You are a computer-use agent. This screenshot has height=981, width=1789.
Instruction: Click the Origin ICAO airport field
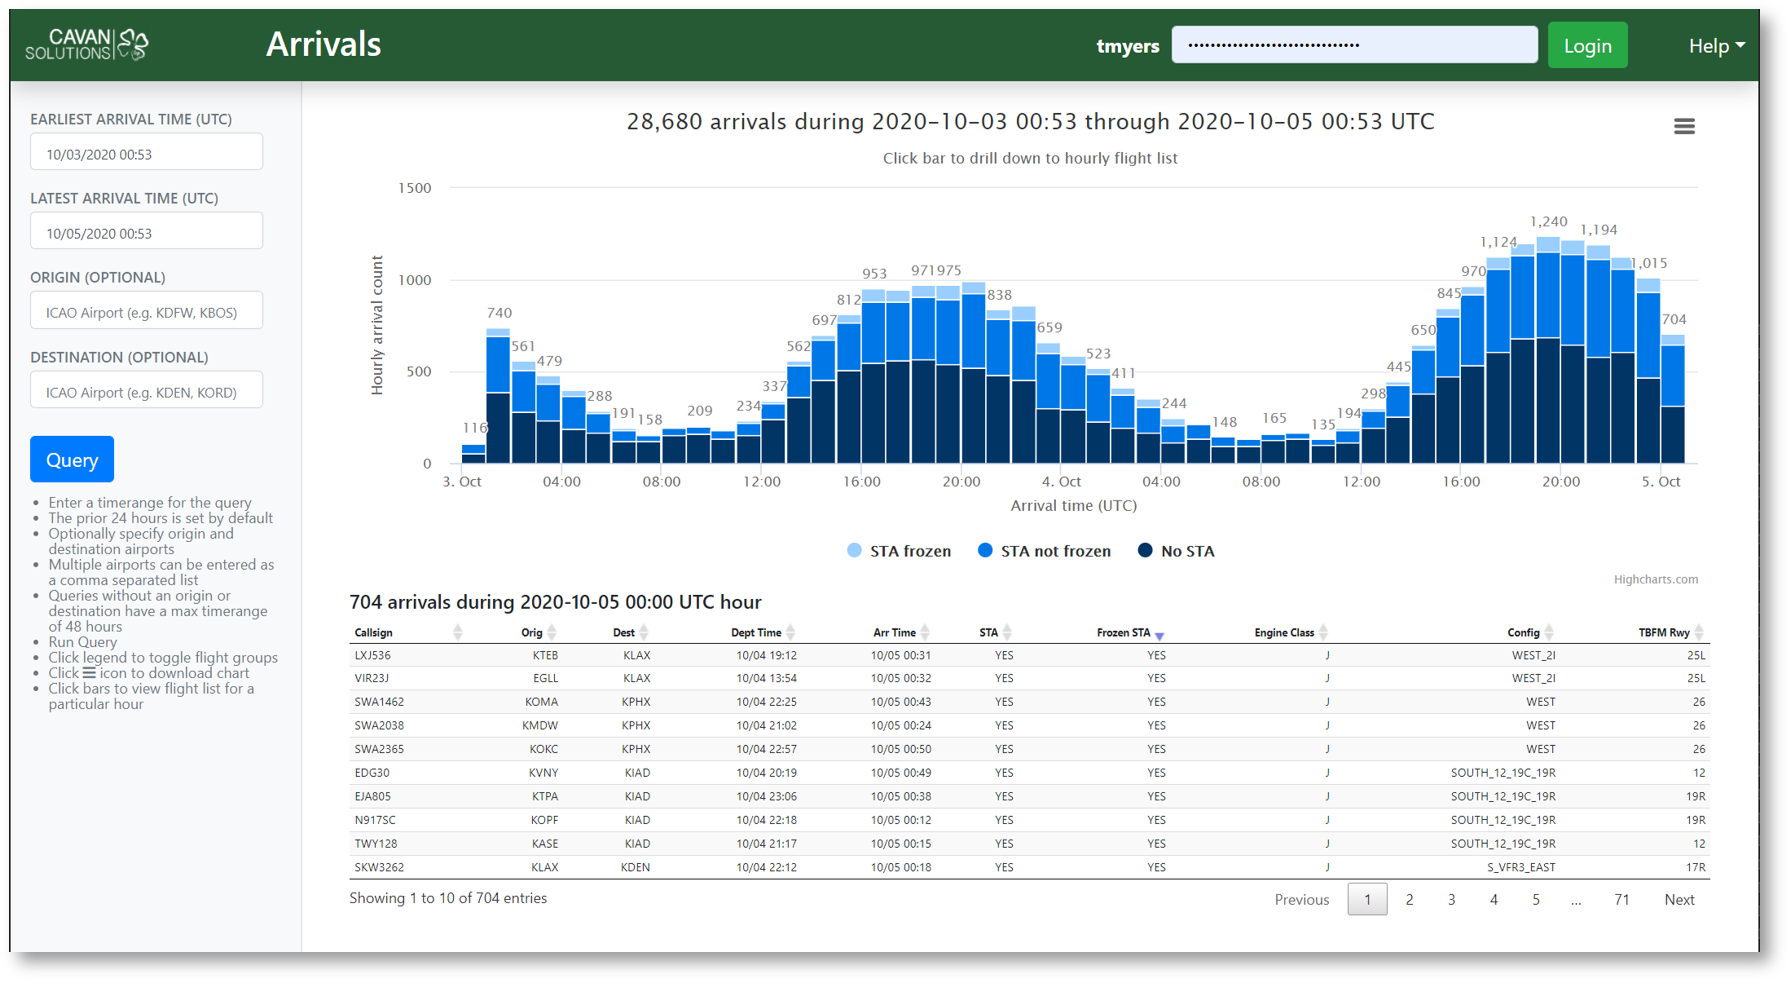(147, 312)
